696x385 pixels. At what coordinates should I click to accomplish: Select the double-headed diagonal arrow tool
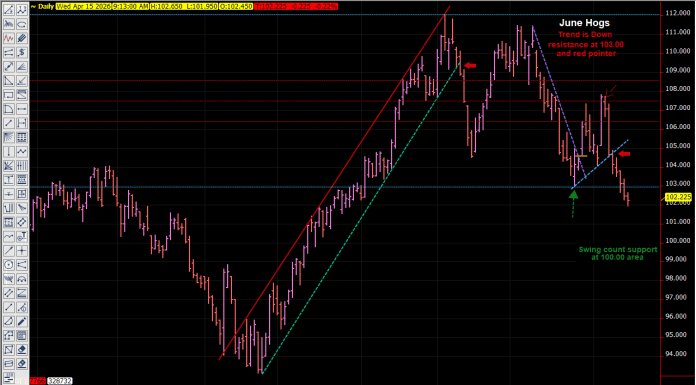click(8, 67)
